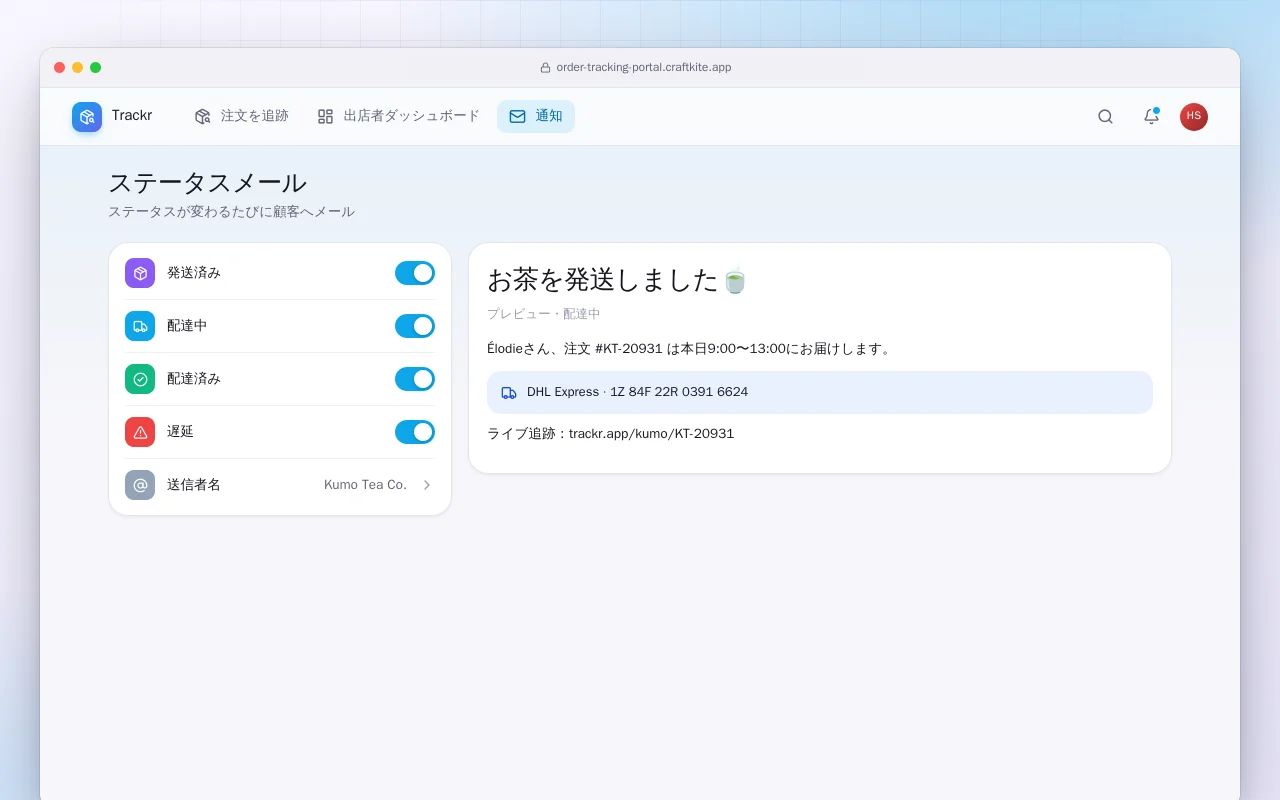Click the green window maximize button
This screenshot has width=1280, height=800.
coord(95,68)
